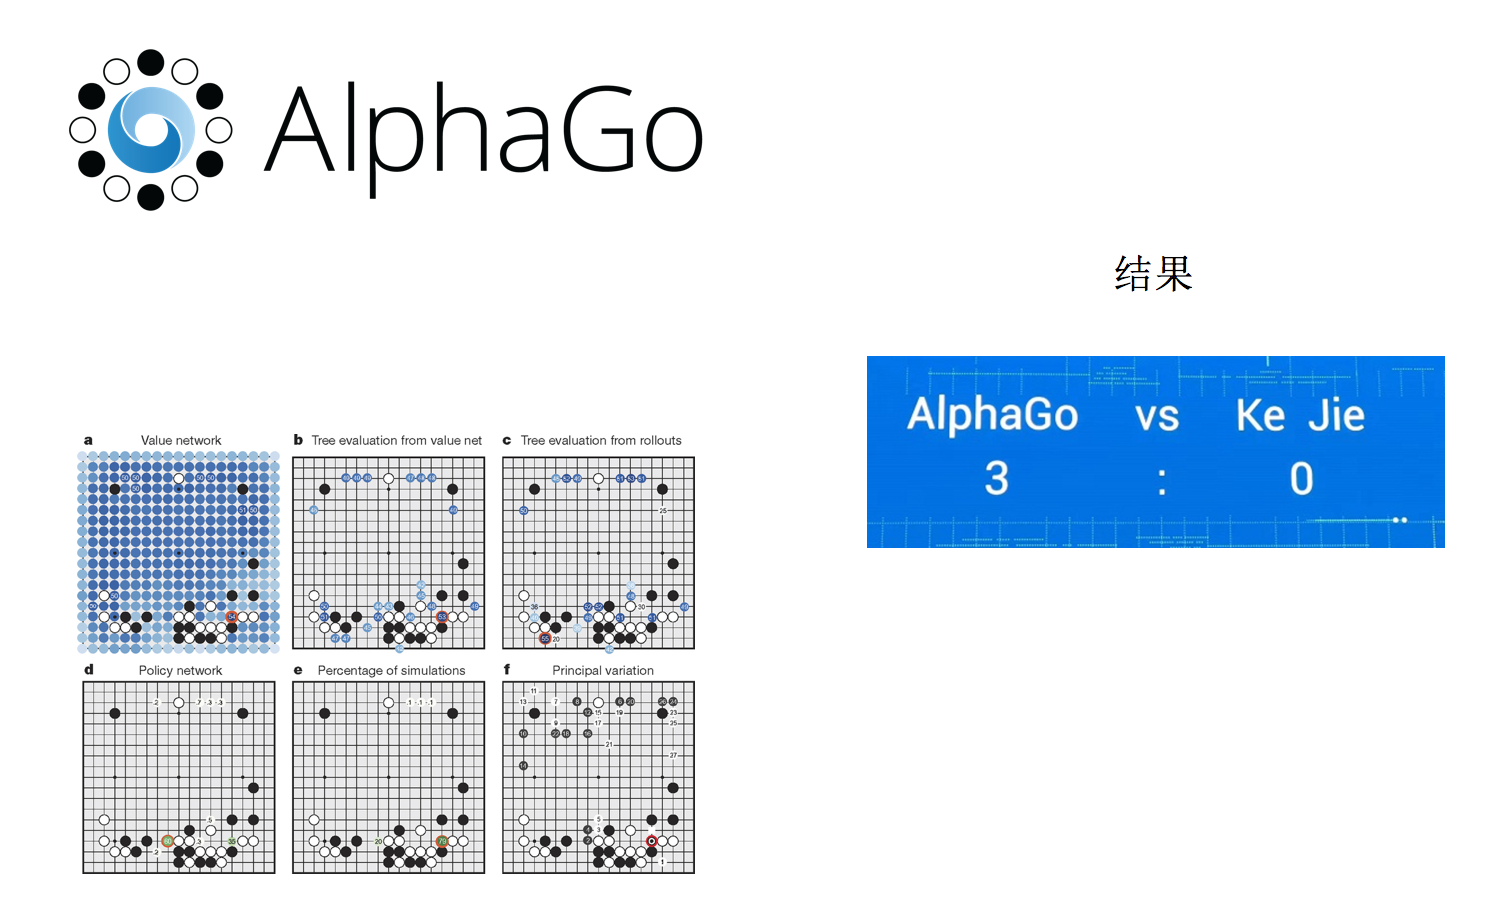
Task: Click the 'Value network' caption label
Action: [181, 440]
